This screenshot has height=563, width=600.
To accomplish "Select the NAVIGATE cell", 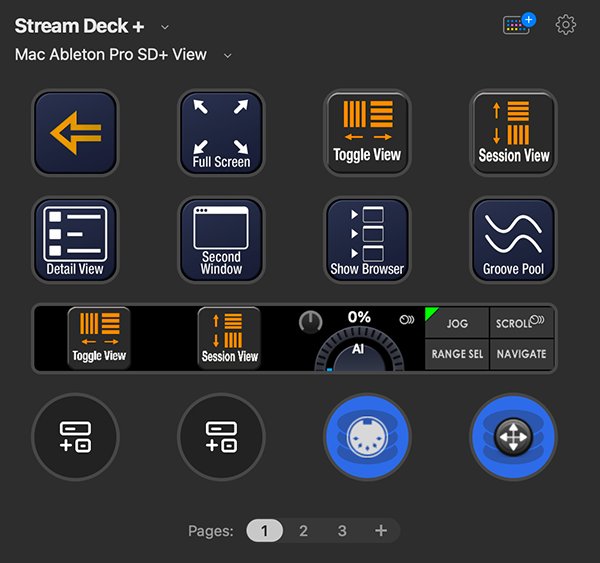I will pos(522,354).
